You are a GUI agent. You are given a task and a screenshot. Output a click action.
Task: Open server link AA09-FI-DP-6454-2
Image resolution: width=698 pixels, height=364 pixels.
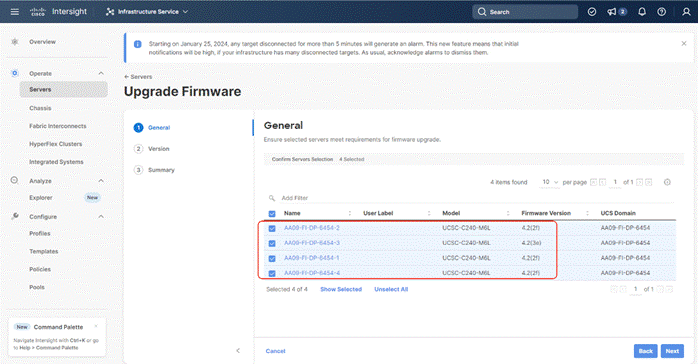coord(312,228)
